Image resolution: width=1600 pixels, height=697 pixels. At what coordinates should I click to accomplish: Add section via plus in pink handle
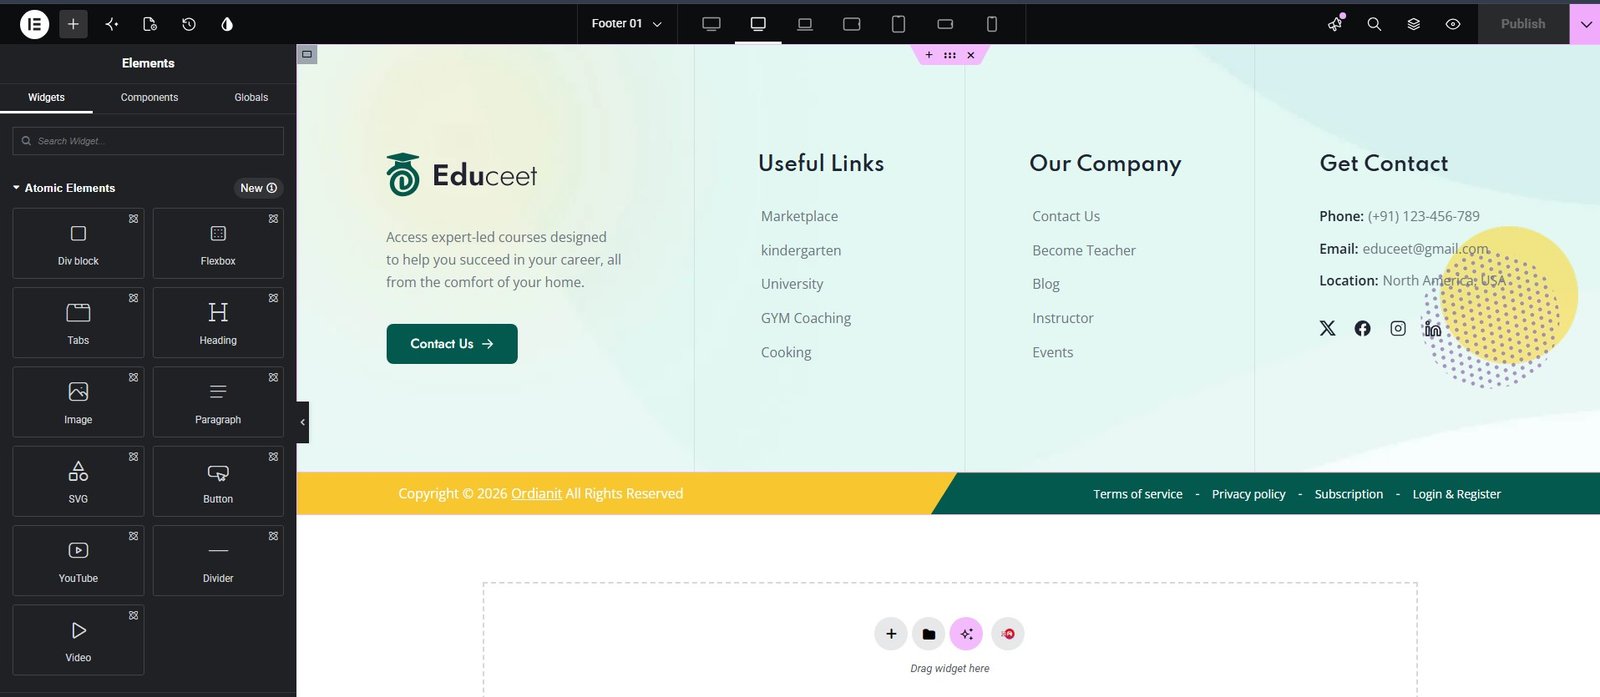(x=929, y=55)
